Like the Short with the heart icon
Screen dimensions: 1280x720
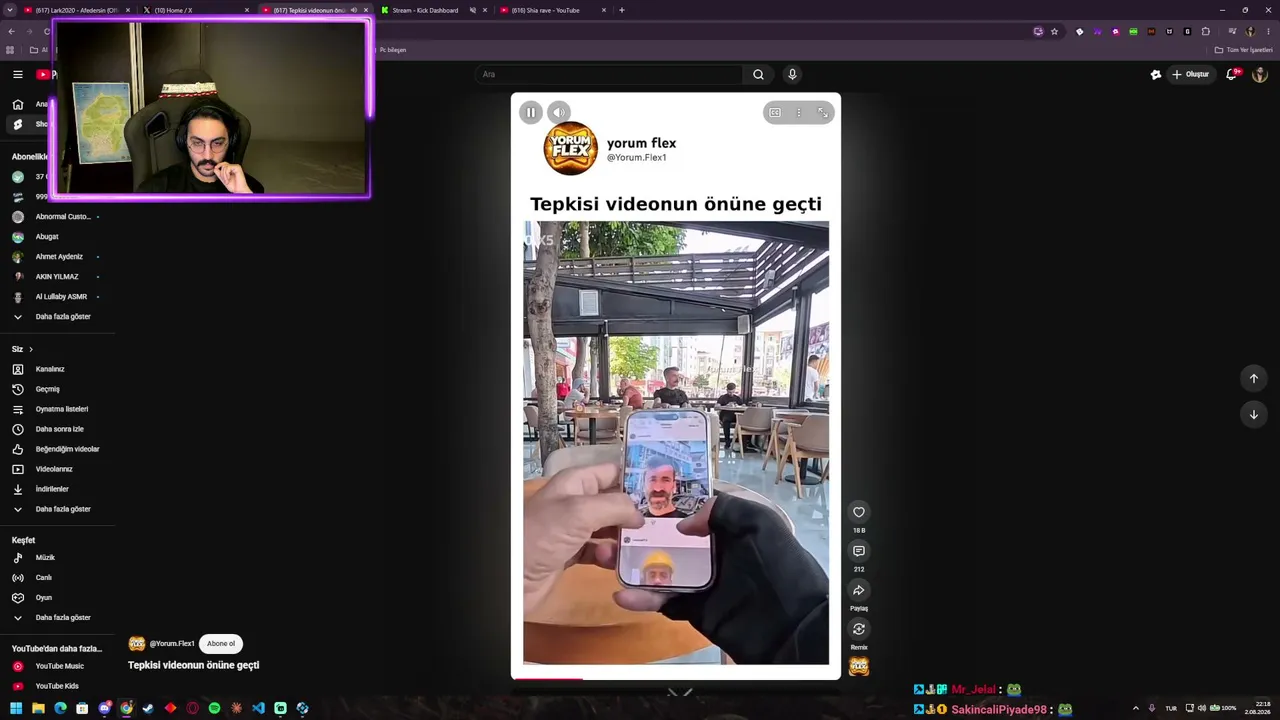click(858, 512)
